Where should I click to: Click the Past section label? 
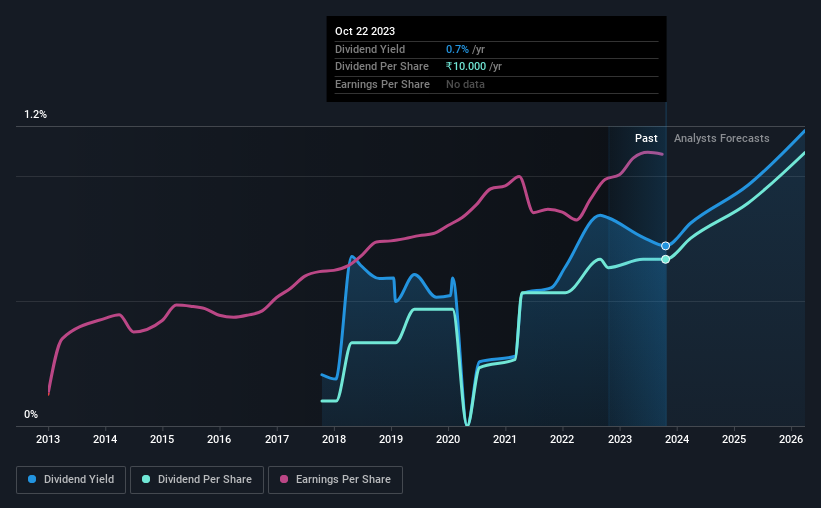[x=646, y=138]
